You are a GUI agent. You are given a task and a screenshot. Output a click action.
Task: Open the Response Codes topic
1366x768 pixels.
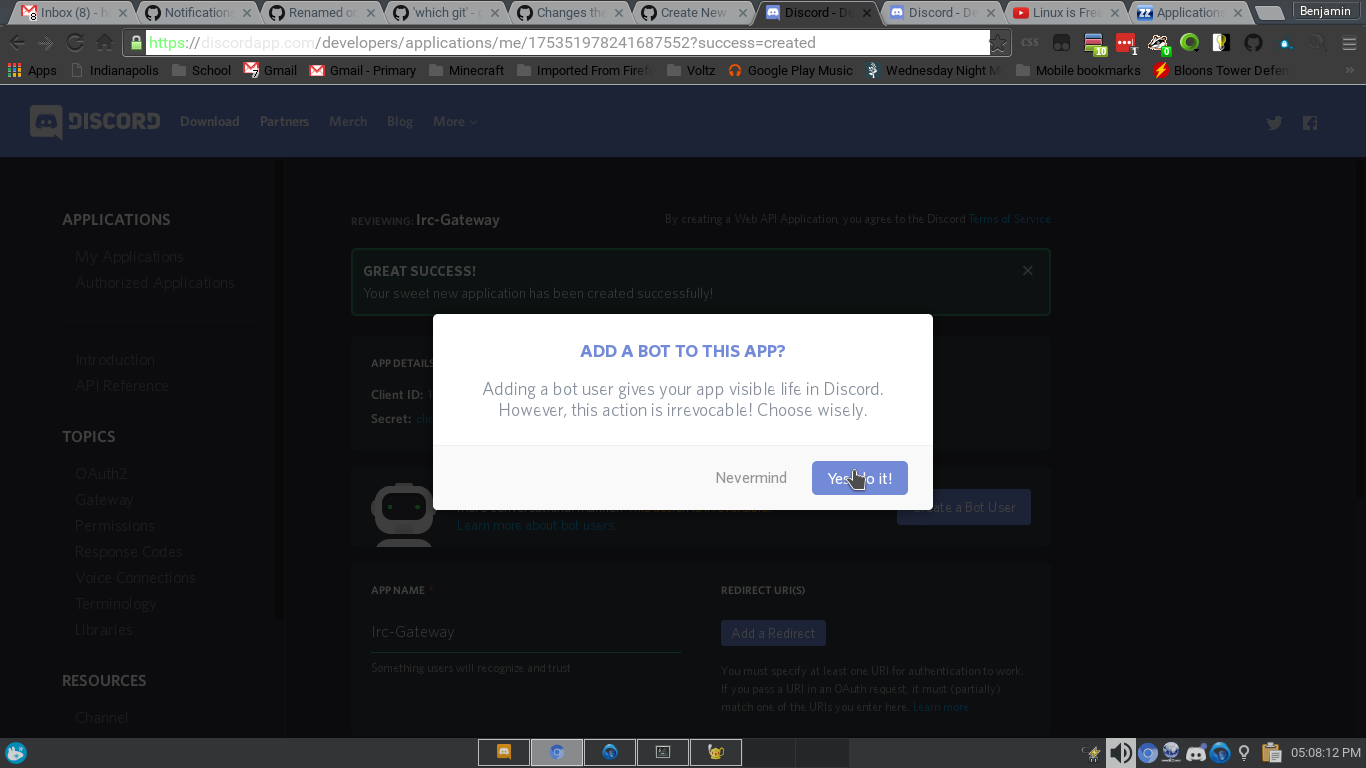click(x=129, y=552)
